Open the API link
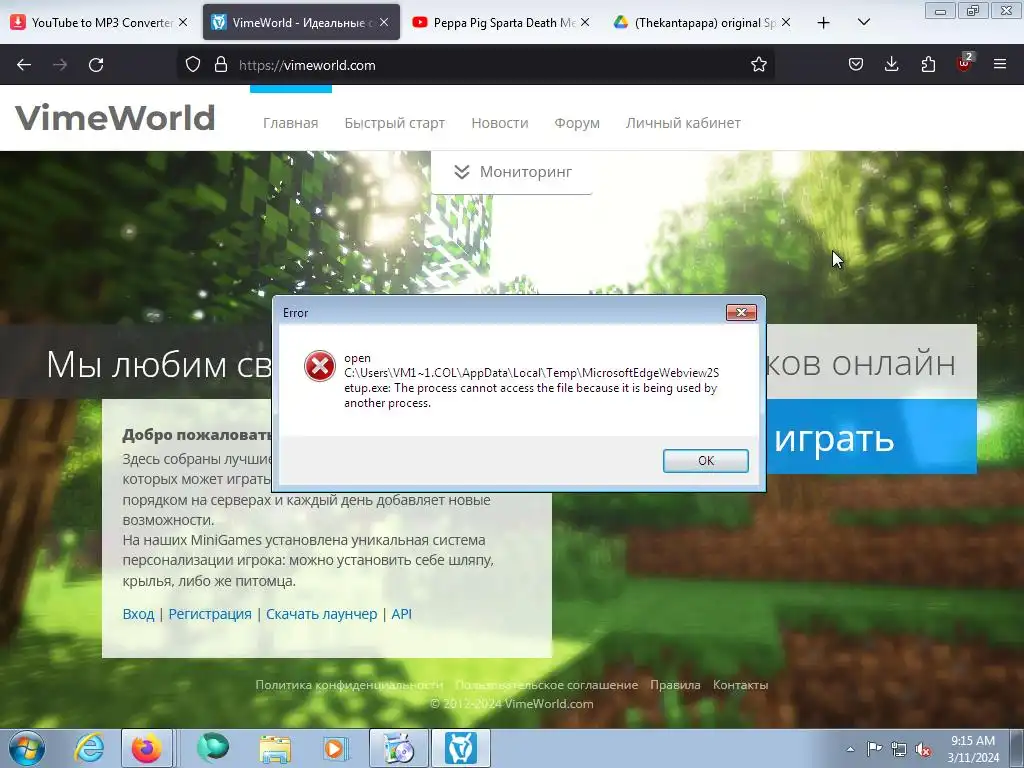 [401, 614]
